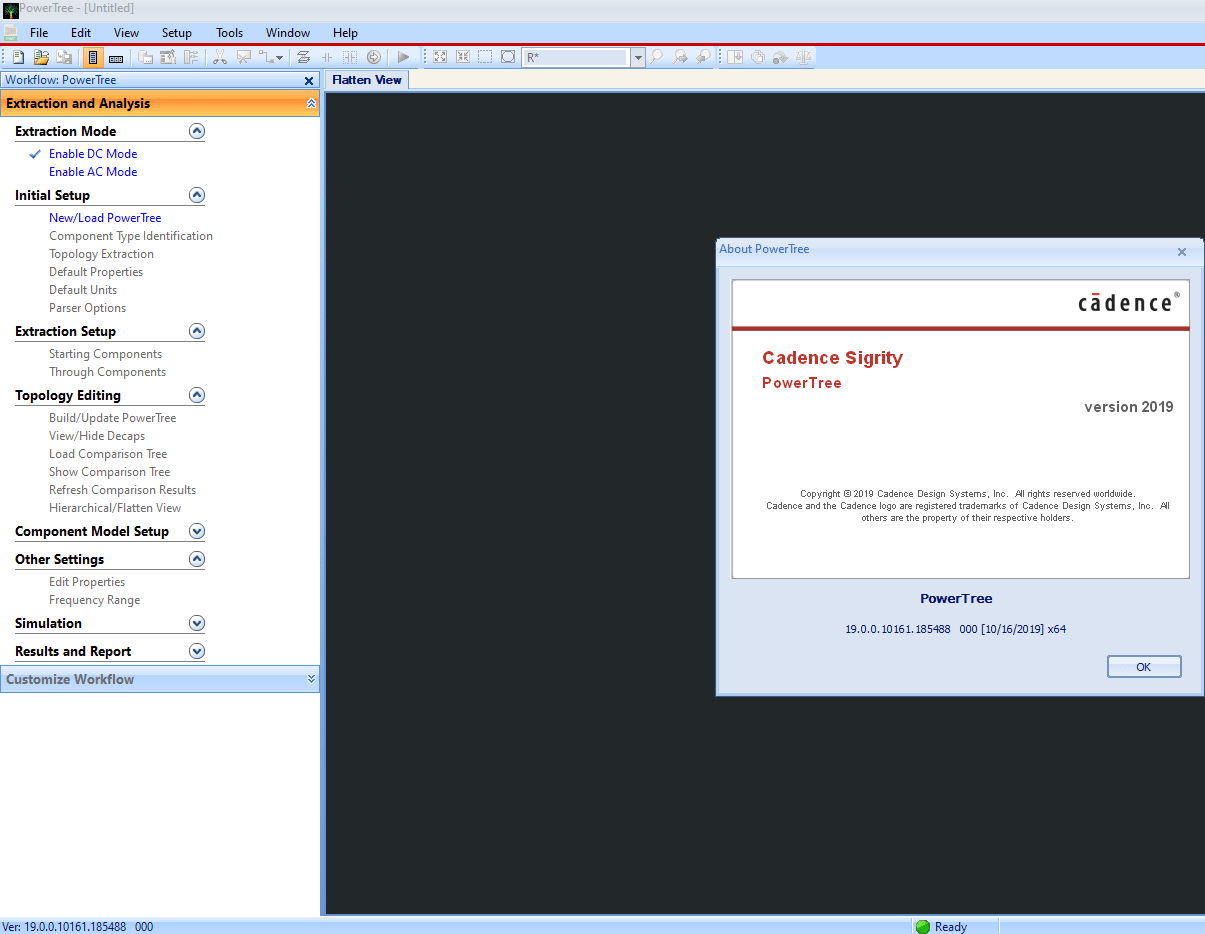1205x934 pixels.
Task: Click Build/Update PowerTree
Action: (x=112, y=418)
